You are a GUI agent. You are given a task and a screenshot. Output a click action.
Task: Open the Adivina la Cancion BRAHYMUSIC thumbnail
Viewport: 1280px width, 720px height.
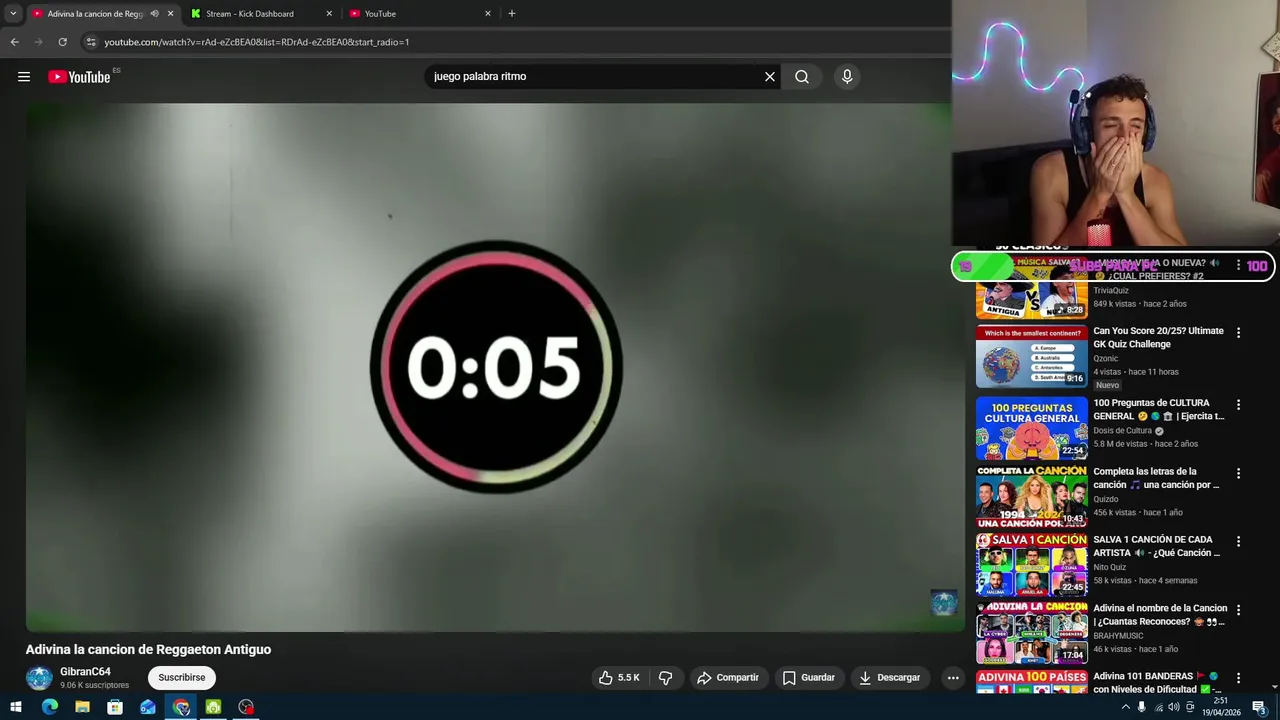click(1032, 633)
